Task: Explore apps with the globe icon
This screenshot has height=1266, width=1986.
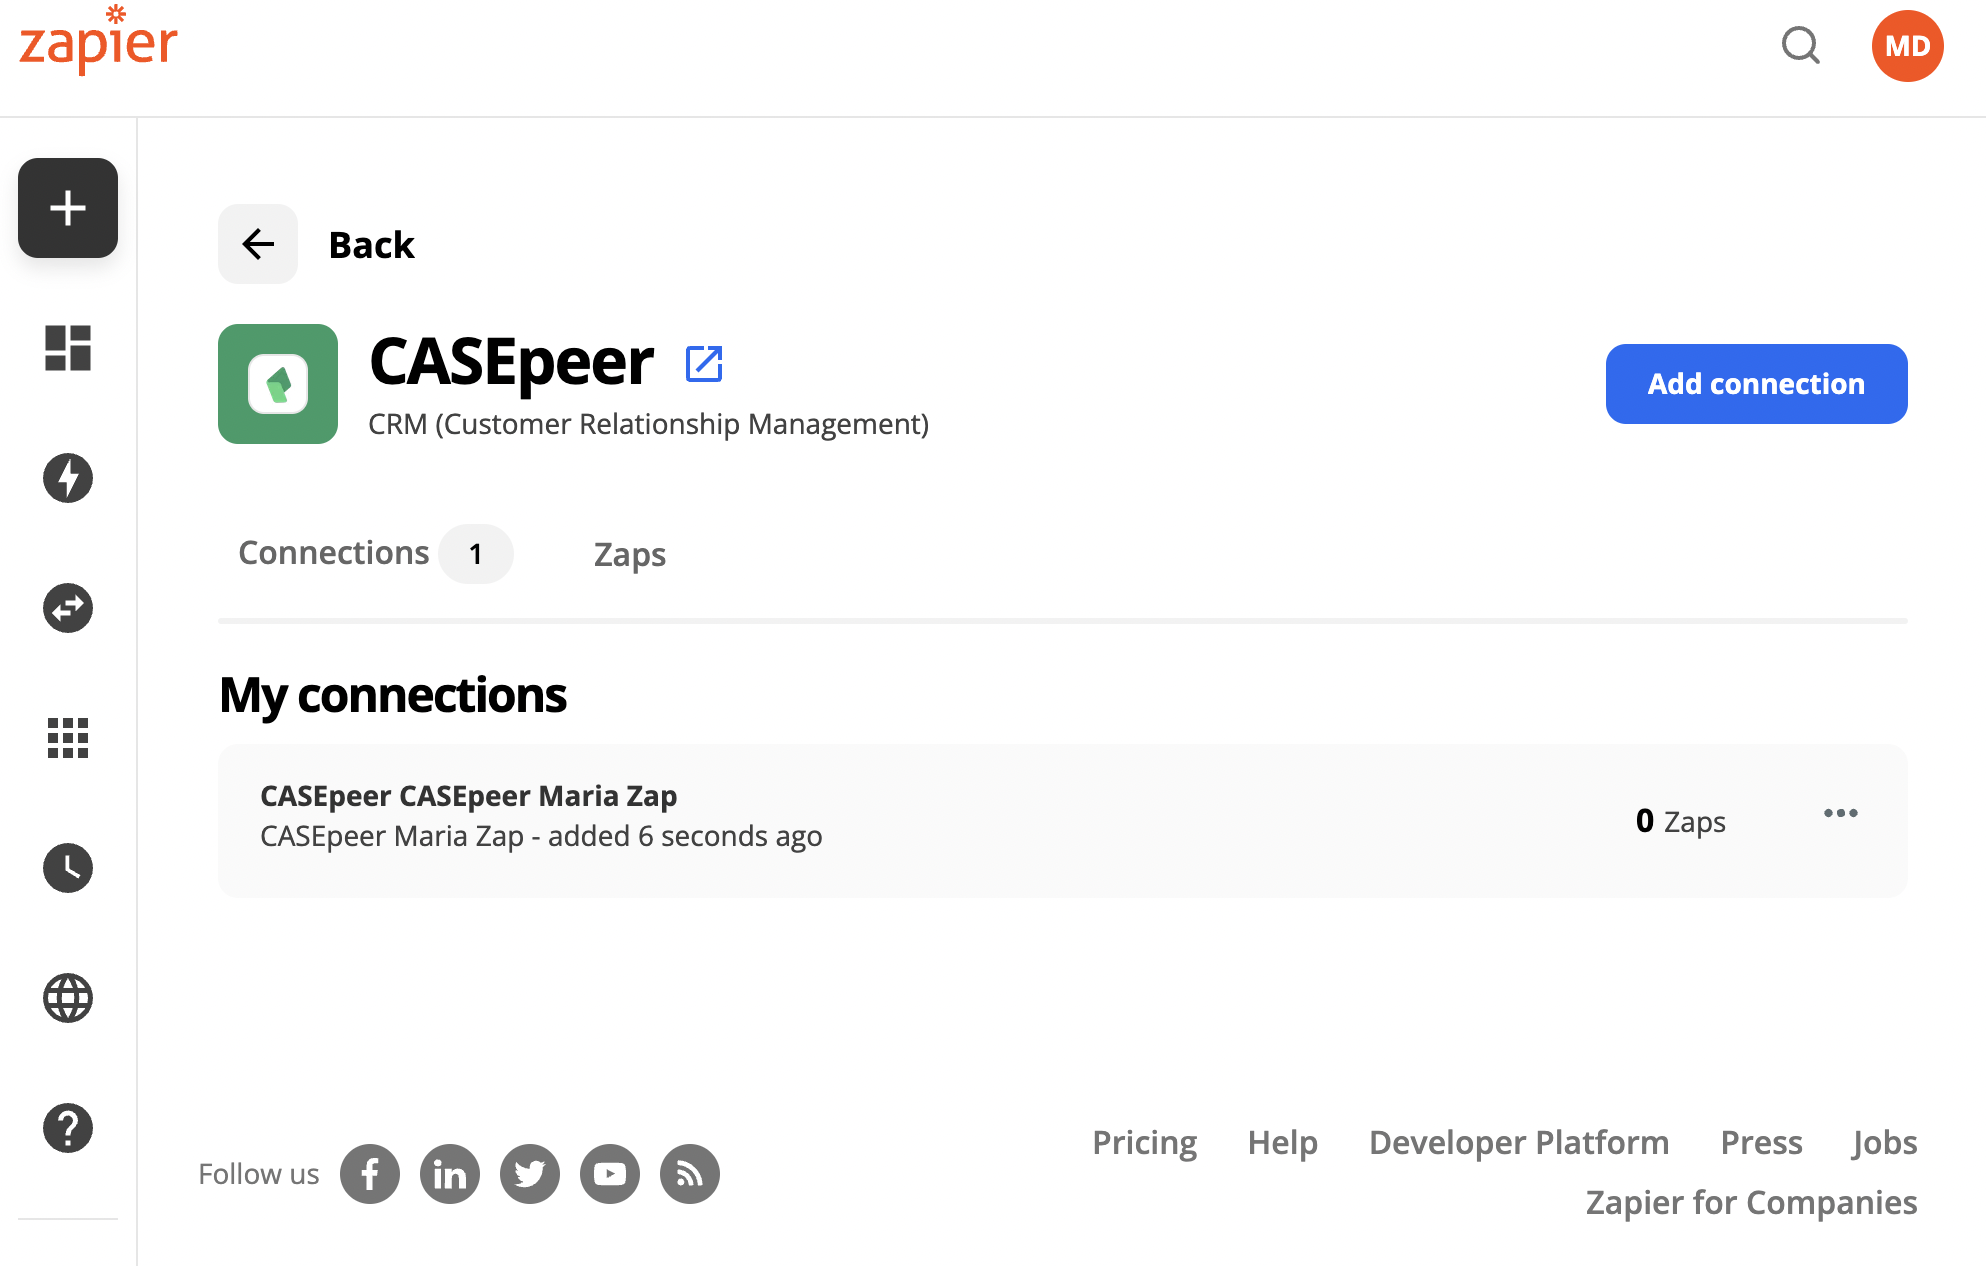Action: (67, 998)
